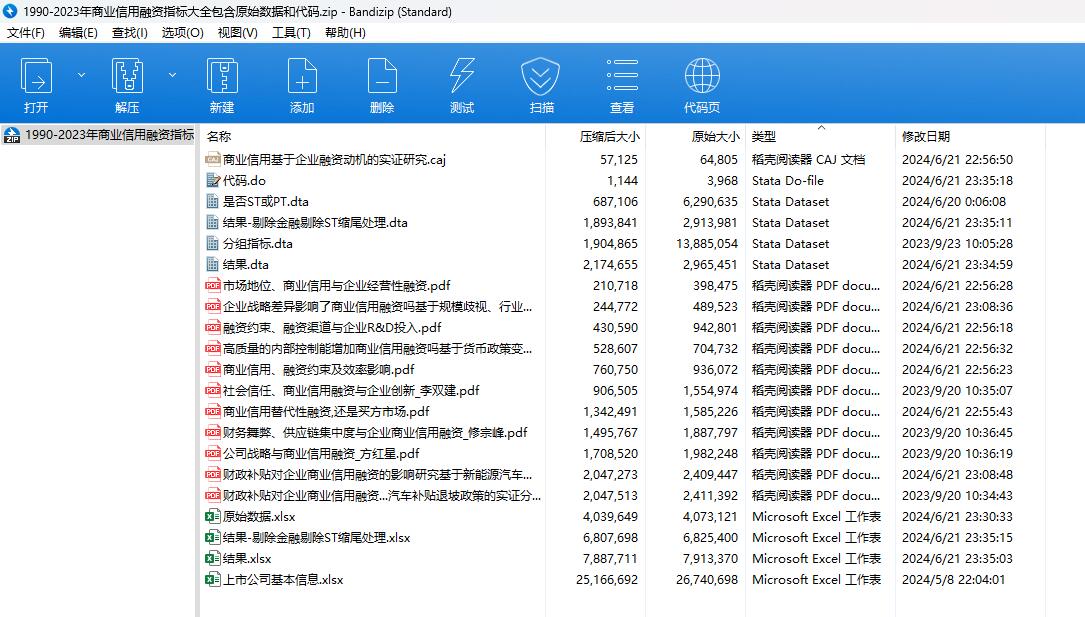This screenshot has height=617, width=1085.
Task: Select the zip archive root tree node
Action: 98,135
